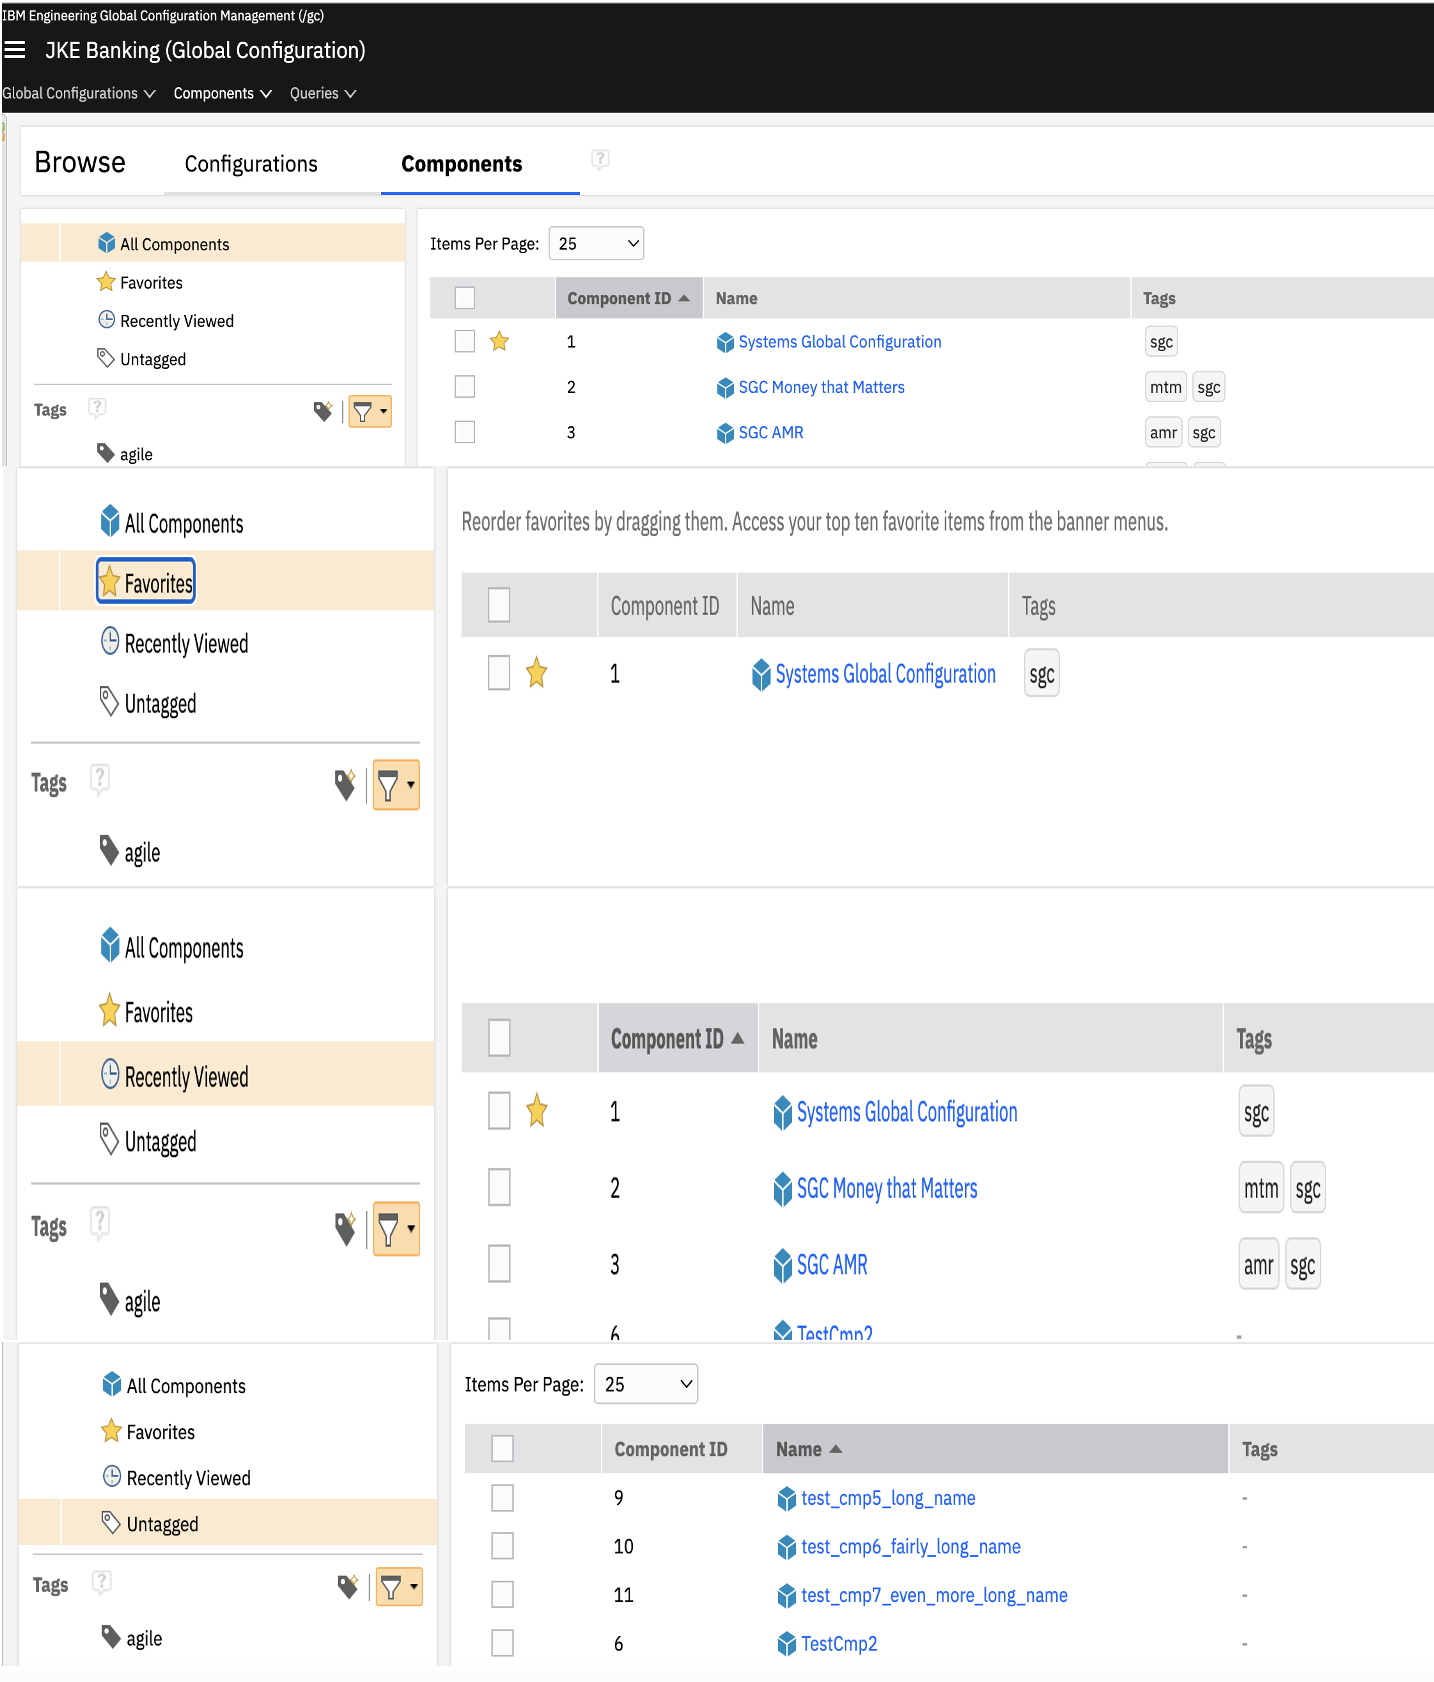Click the clock icon in highlighted Recently Viewed
Screen dimensions: 1434x1682
tap(110, 1074)
